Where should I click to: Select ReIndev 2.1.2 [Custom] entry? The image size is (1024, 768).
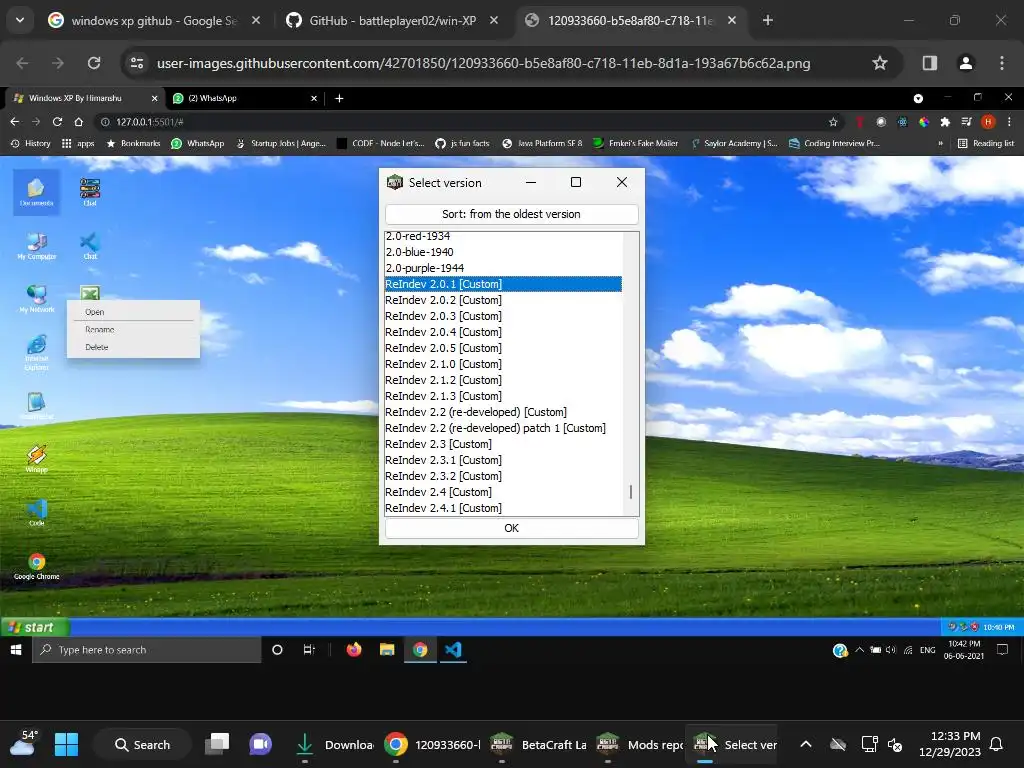(503, 380)
